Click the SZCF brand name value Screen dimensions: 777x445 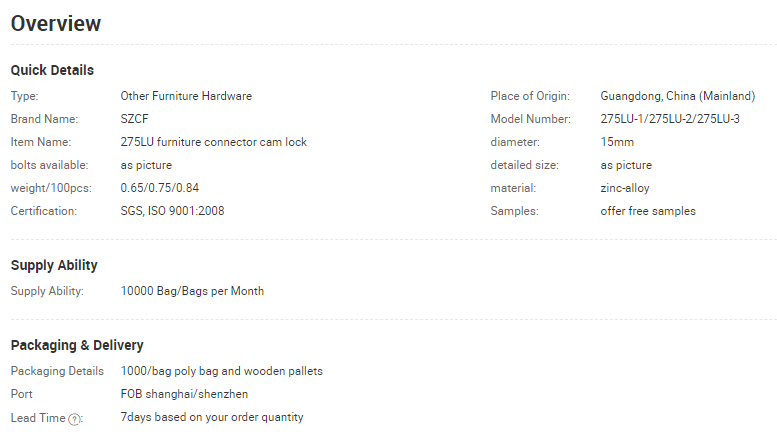click(134, 119)
